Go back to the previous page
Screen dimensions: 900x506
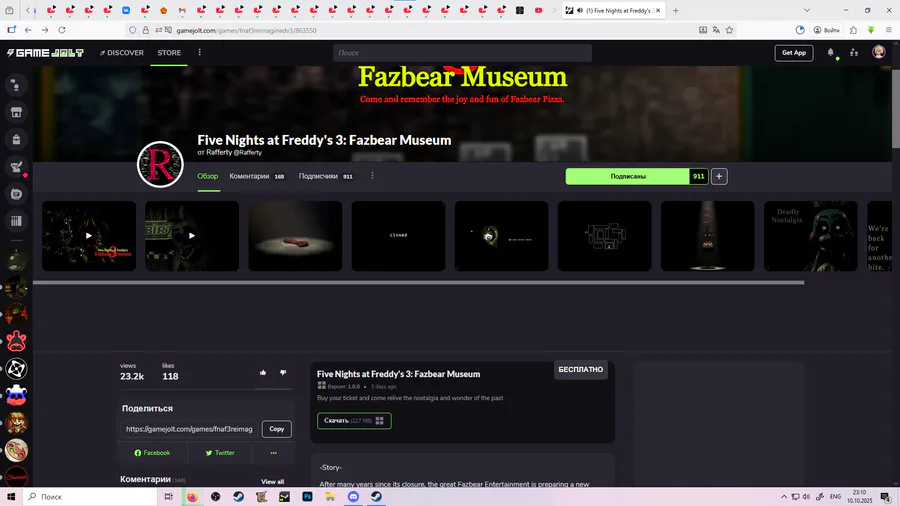coord(28,30)
